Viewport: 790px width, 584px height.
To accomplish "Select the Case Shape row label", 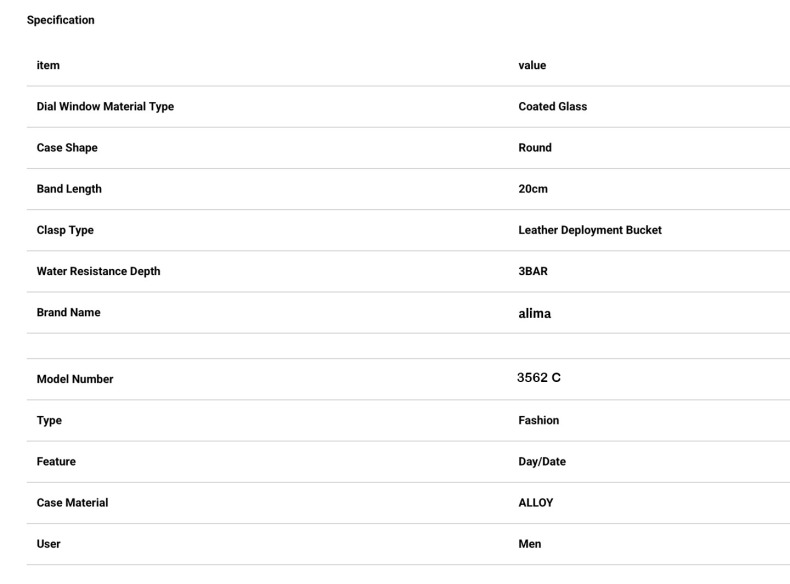I will pos(67,148).
